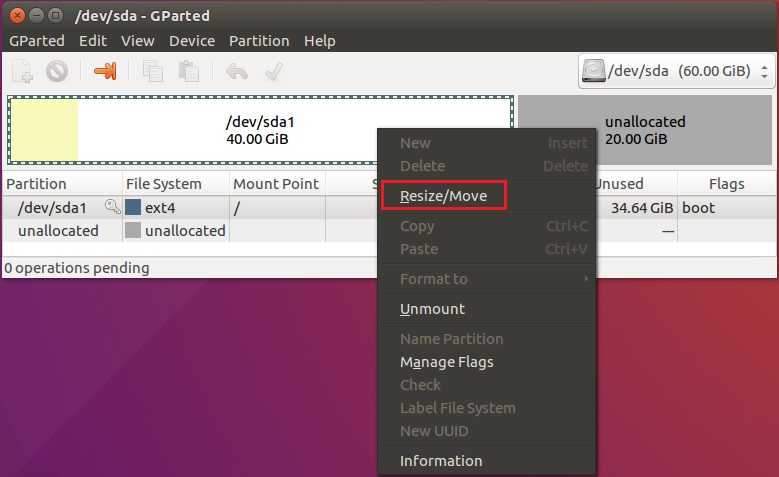Click the Undo last operation toolbar icon
This screenshot has height=477, width=779.
tap(236, 72)
